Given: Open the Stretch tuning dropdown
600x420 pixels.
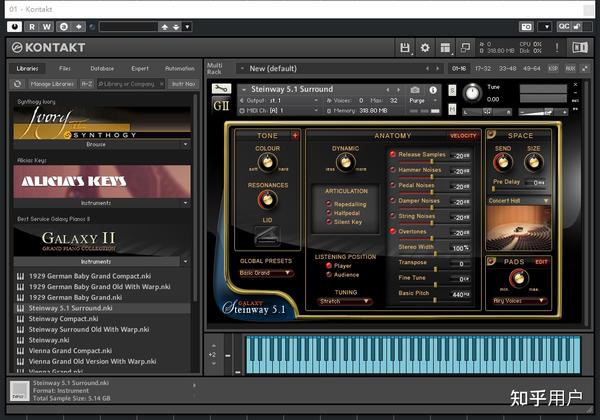Looking at the screenshot, I should click(345, 300).
